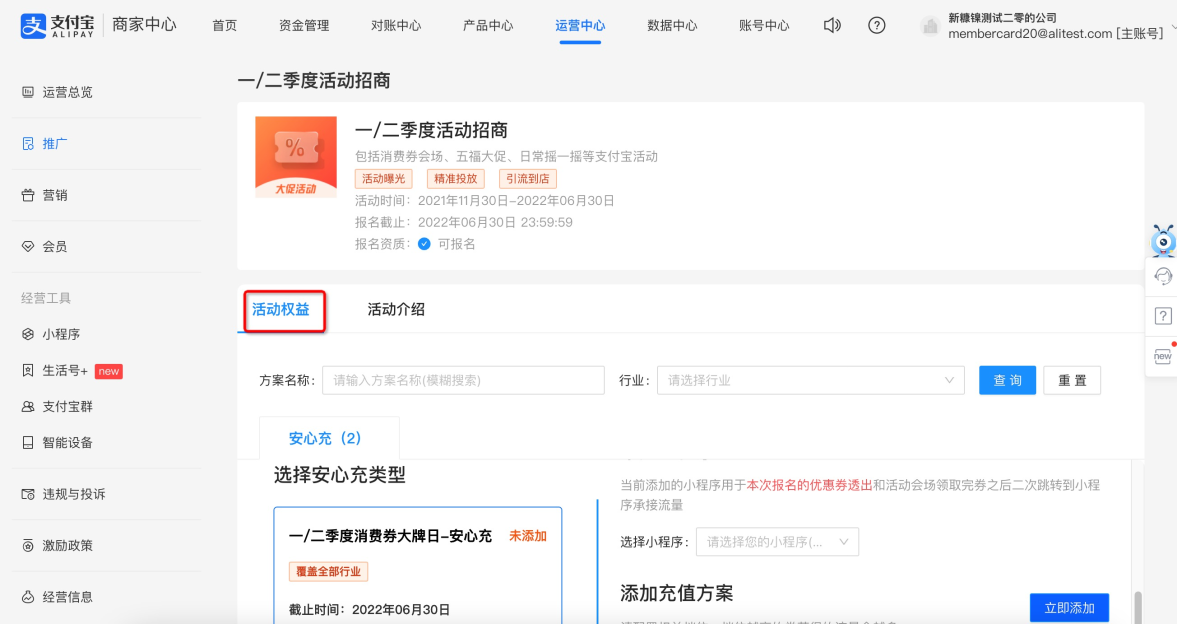Click the headset customer service icon
The image size is (1177, 624).
pos(1163,276)
